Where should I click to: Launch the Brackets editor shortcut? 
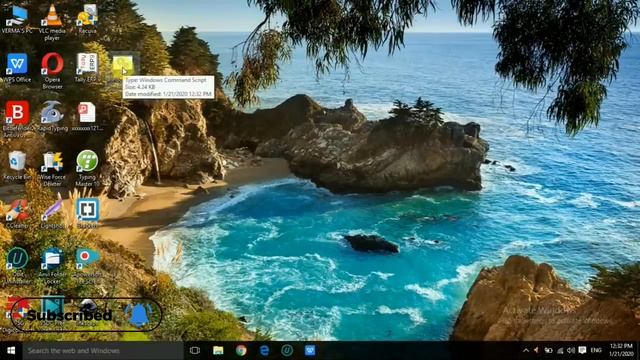coord(87,213)
